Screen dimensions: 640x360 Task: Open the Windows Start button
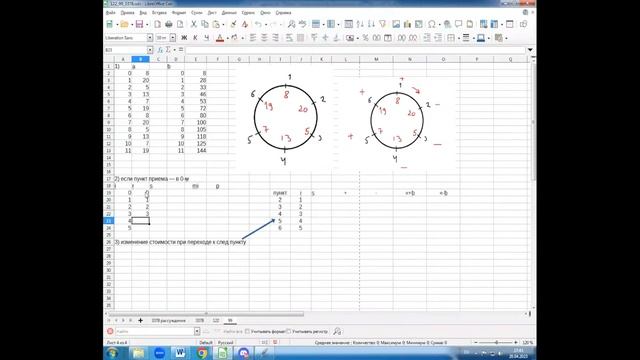113,353
